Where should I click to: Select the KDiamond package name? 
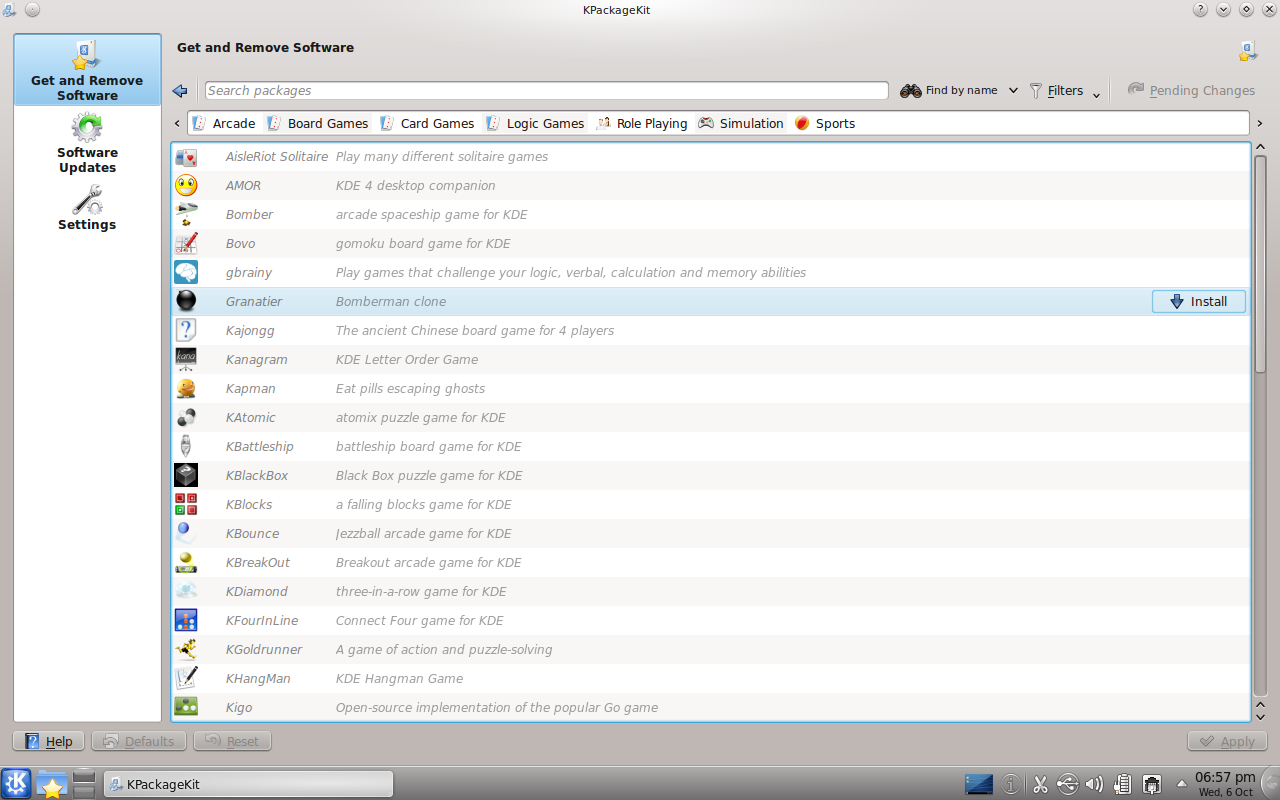point(256,592)
